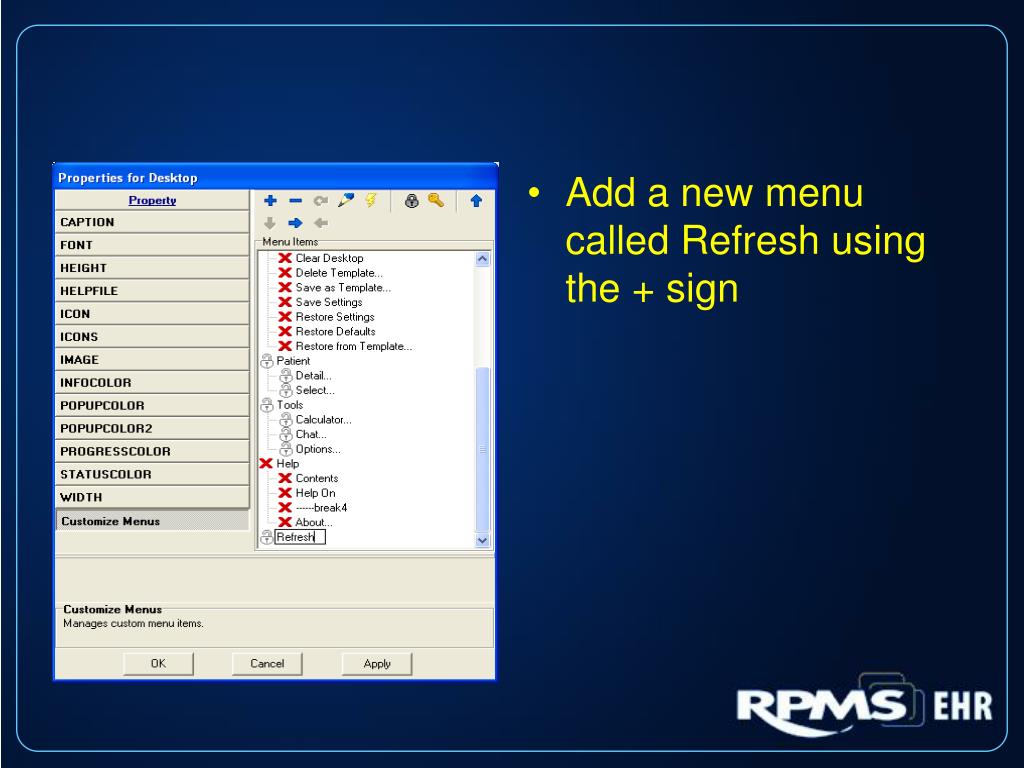This screenshot has height=768, width=1024.
Task: Click the blue plus add menu icon
Action: 270,200
